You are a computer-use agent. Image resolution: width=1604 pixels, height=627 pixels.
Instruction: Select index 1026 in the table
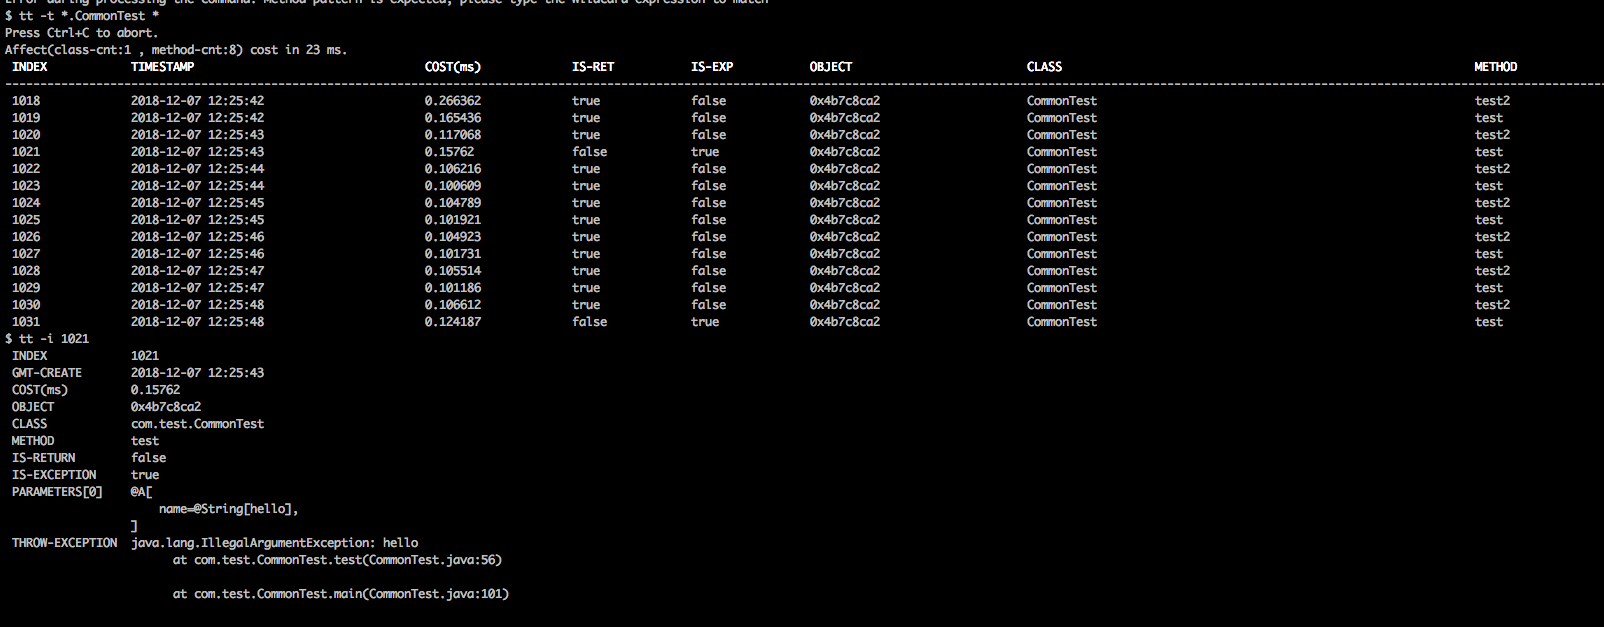(26, 237)
